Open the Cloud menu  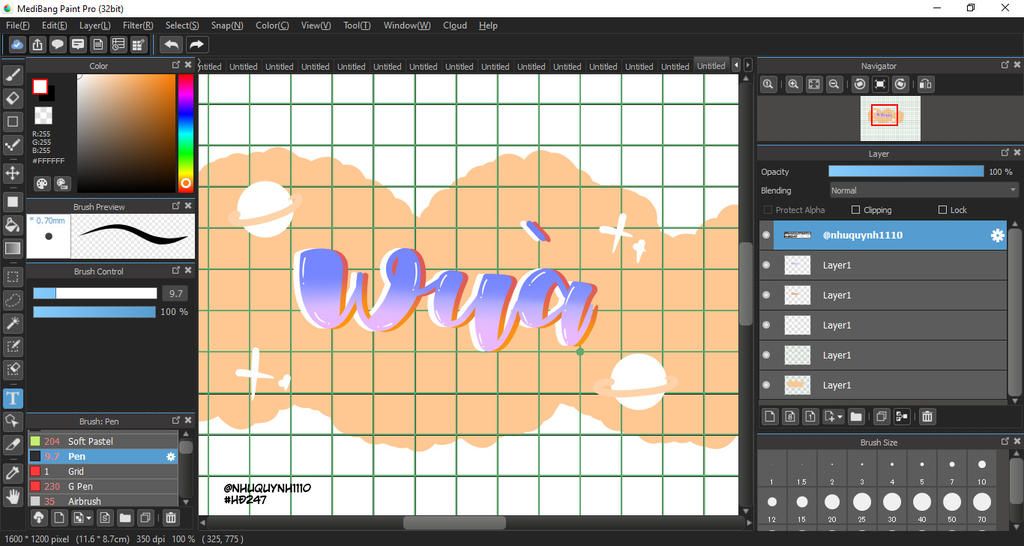pos(455,25)
